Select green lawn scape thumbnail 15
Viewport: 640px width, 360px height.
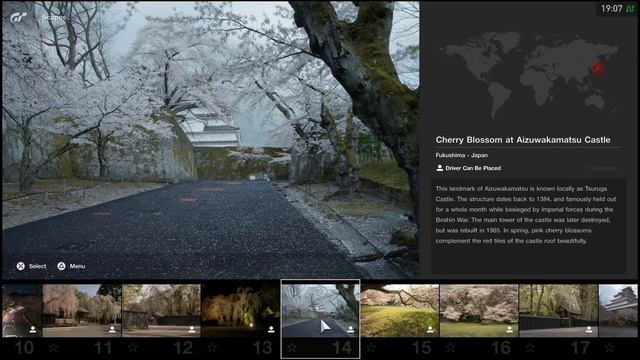point(400,311)
